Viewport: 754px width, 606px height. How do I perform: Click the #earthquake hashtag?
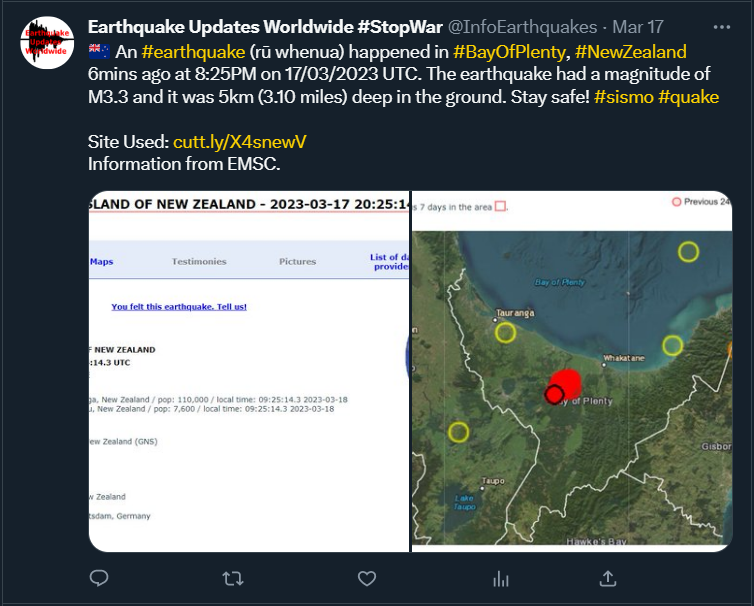pos(187,50)
